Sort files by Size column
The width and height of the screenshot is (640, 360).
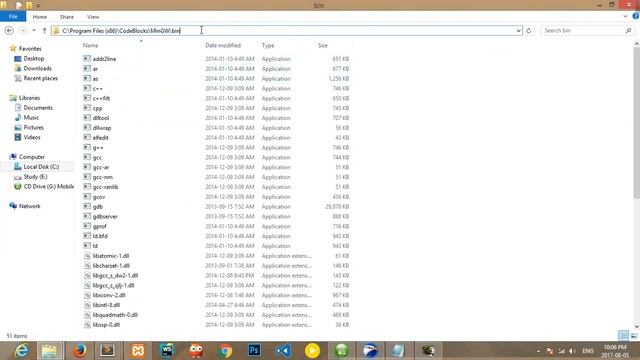(322, 45)
